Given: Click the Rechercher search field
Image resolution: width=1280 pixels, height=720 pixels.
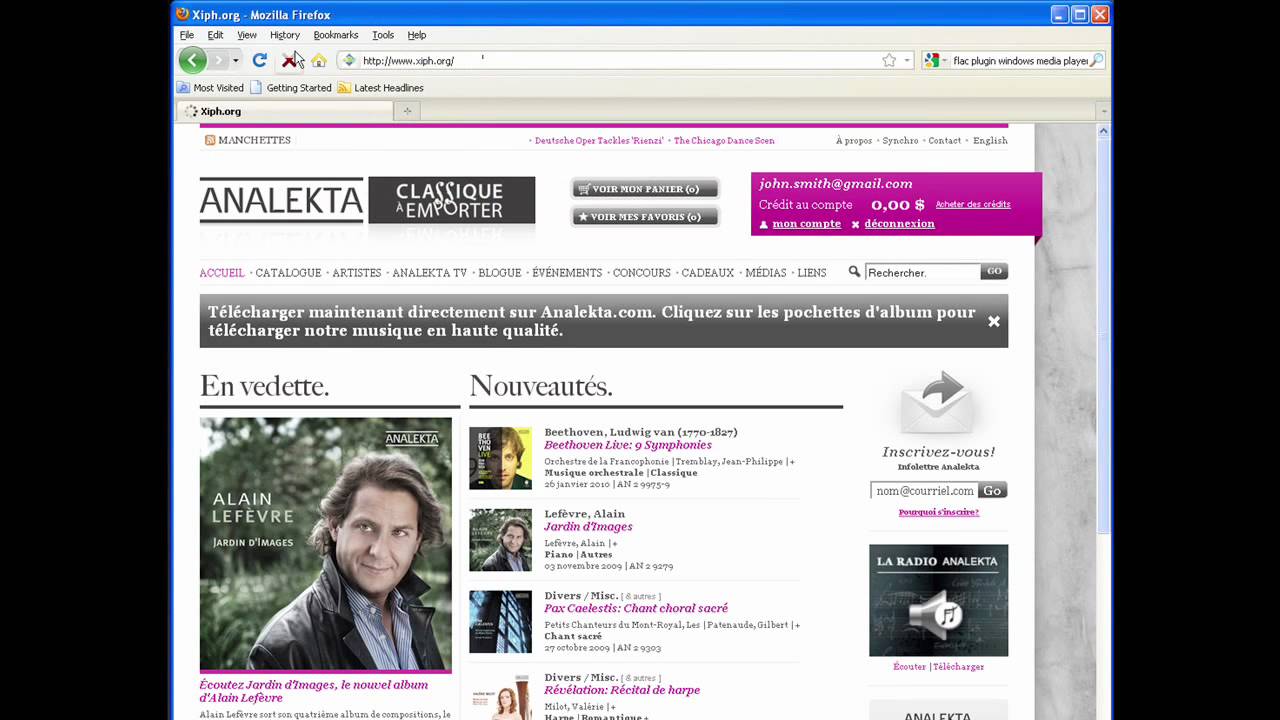Looking at the screenshot, I should [923, 272].
